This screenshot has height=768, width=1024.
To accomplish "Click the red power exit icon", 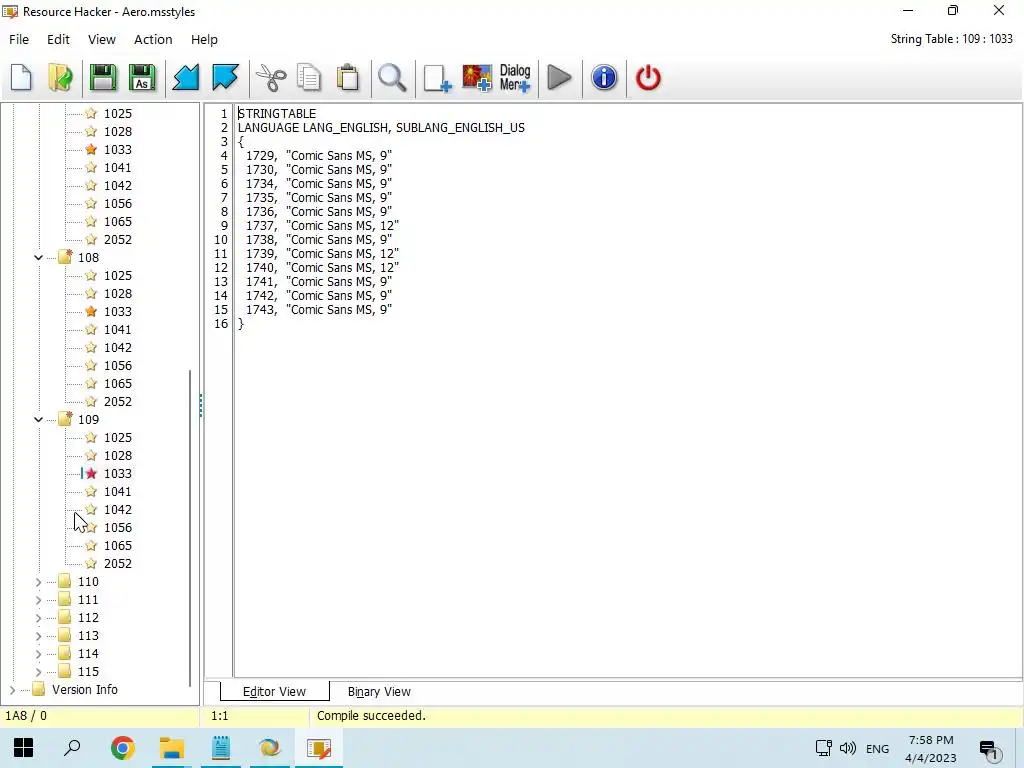I will pos(648,78).
